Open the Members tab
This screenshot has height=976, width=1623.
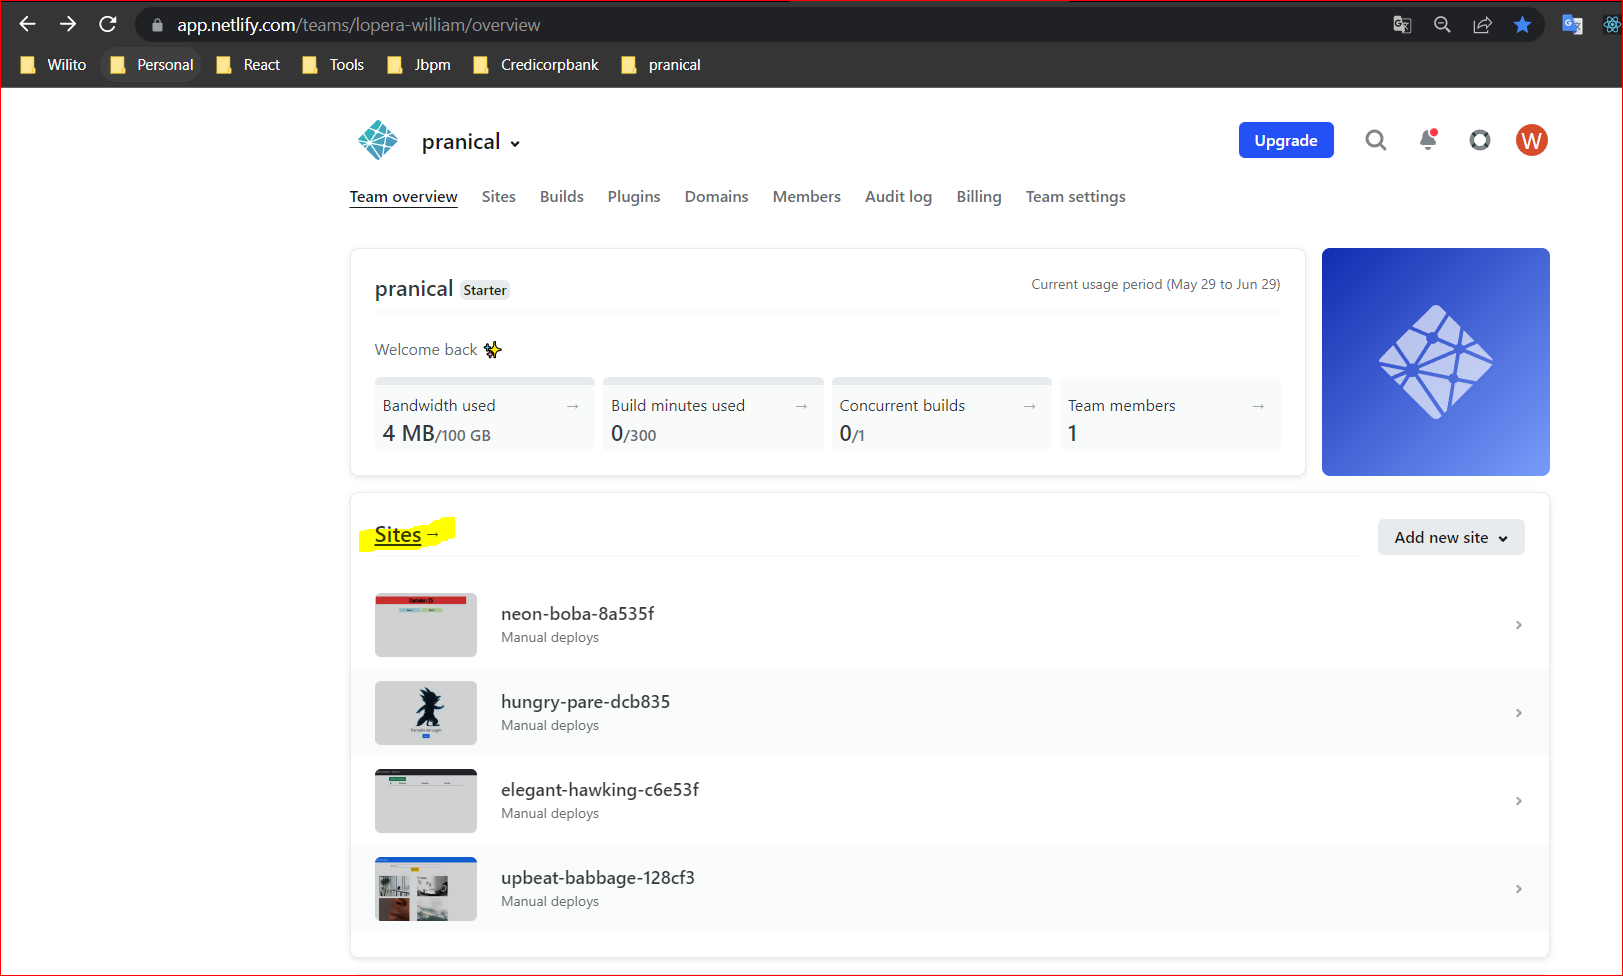[x=806, y=197]
